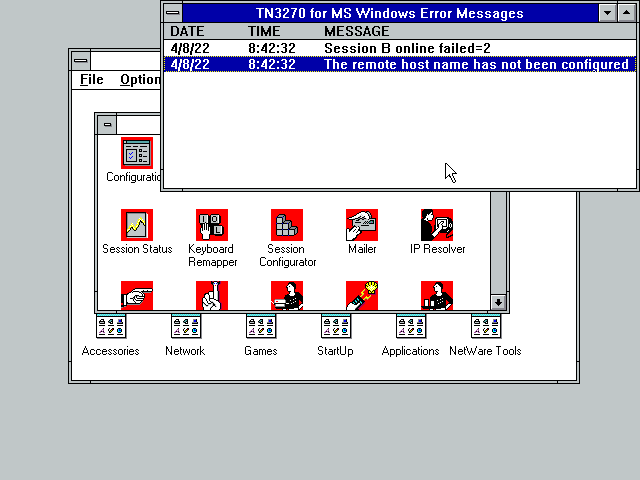Open the StartUp program group
640x480 pixels.
click(336, 327)
